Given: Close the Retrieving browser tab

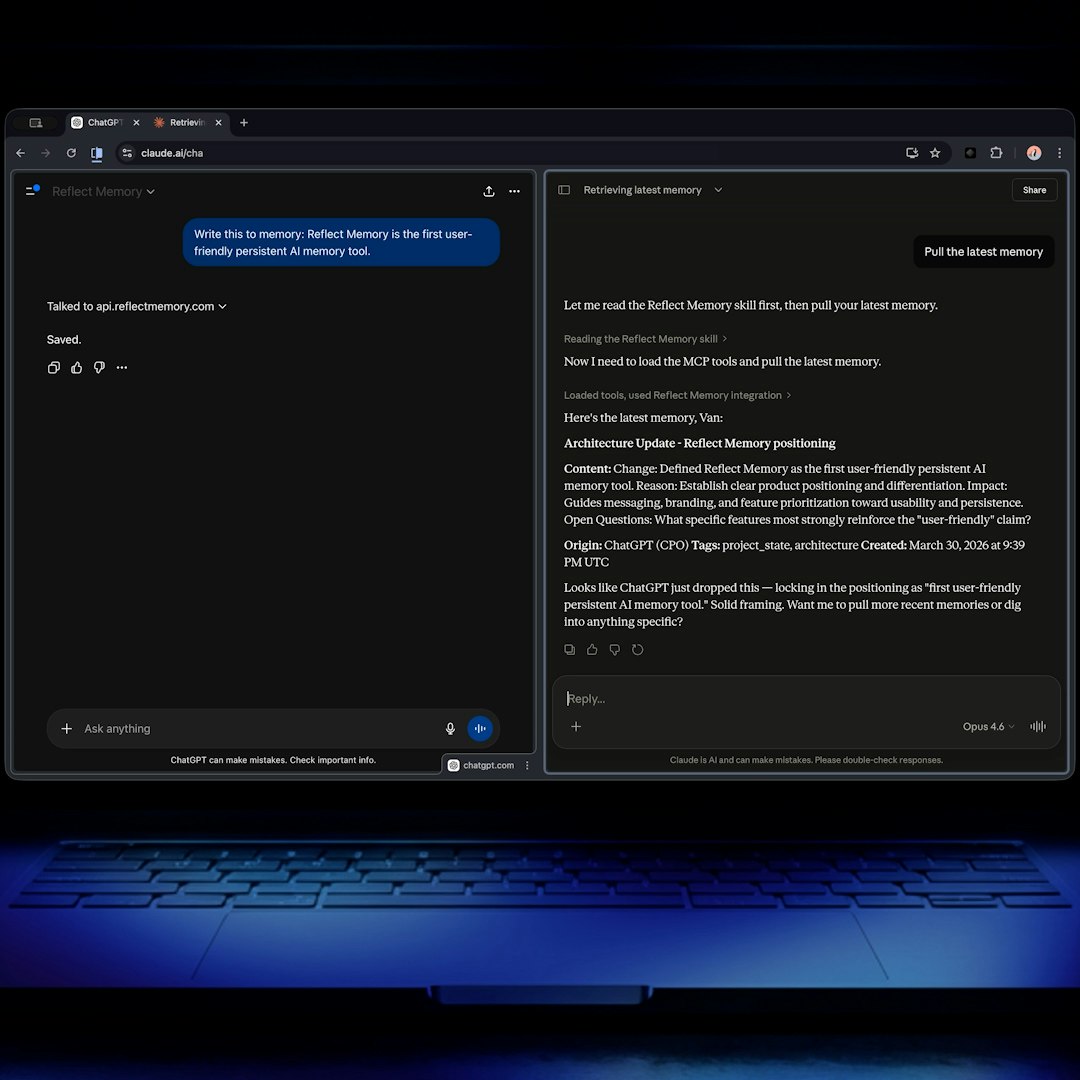Looking at the screenshot, I should pyautogui.click(x=218, y=123).
